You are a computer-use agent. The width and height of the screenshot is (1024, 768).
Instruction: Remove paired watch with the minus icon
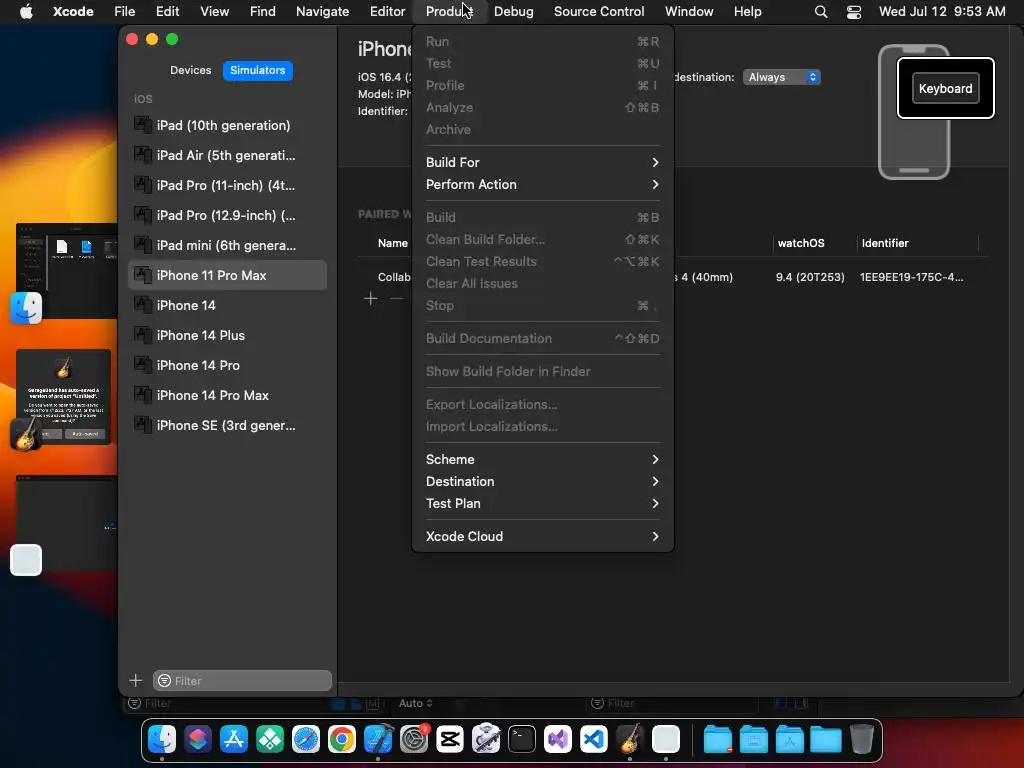(x=396, y=298)
